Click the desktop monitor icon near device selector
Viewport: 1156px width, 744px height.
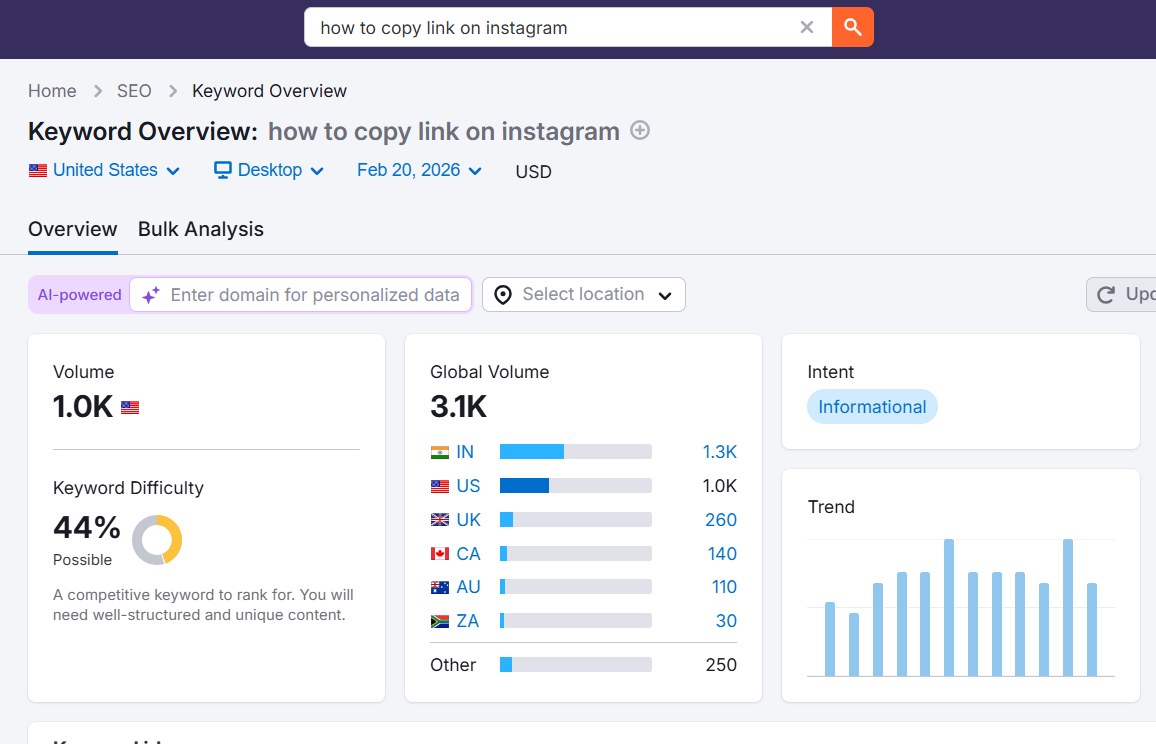coord(221,170)
